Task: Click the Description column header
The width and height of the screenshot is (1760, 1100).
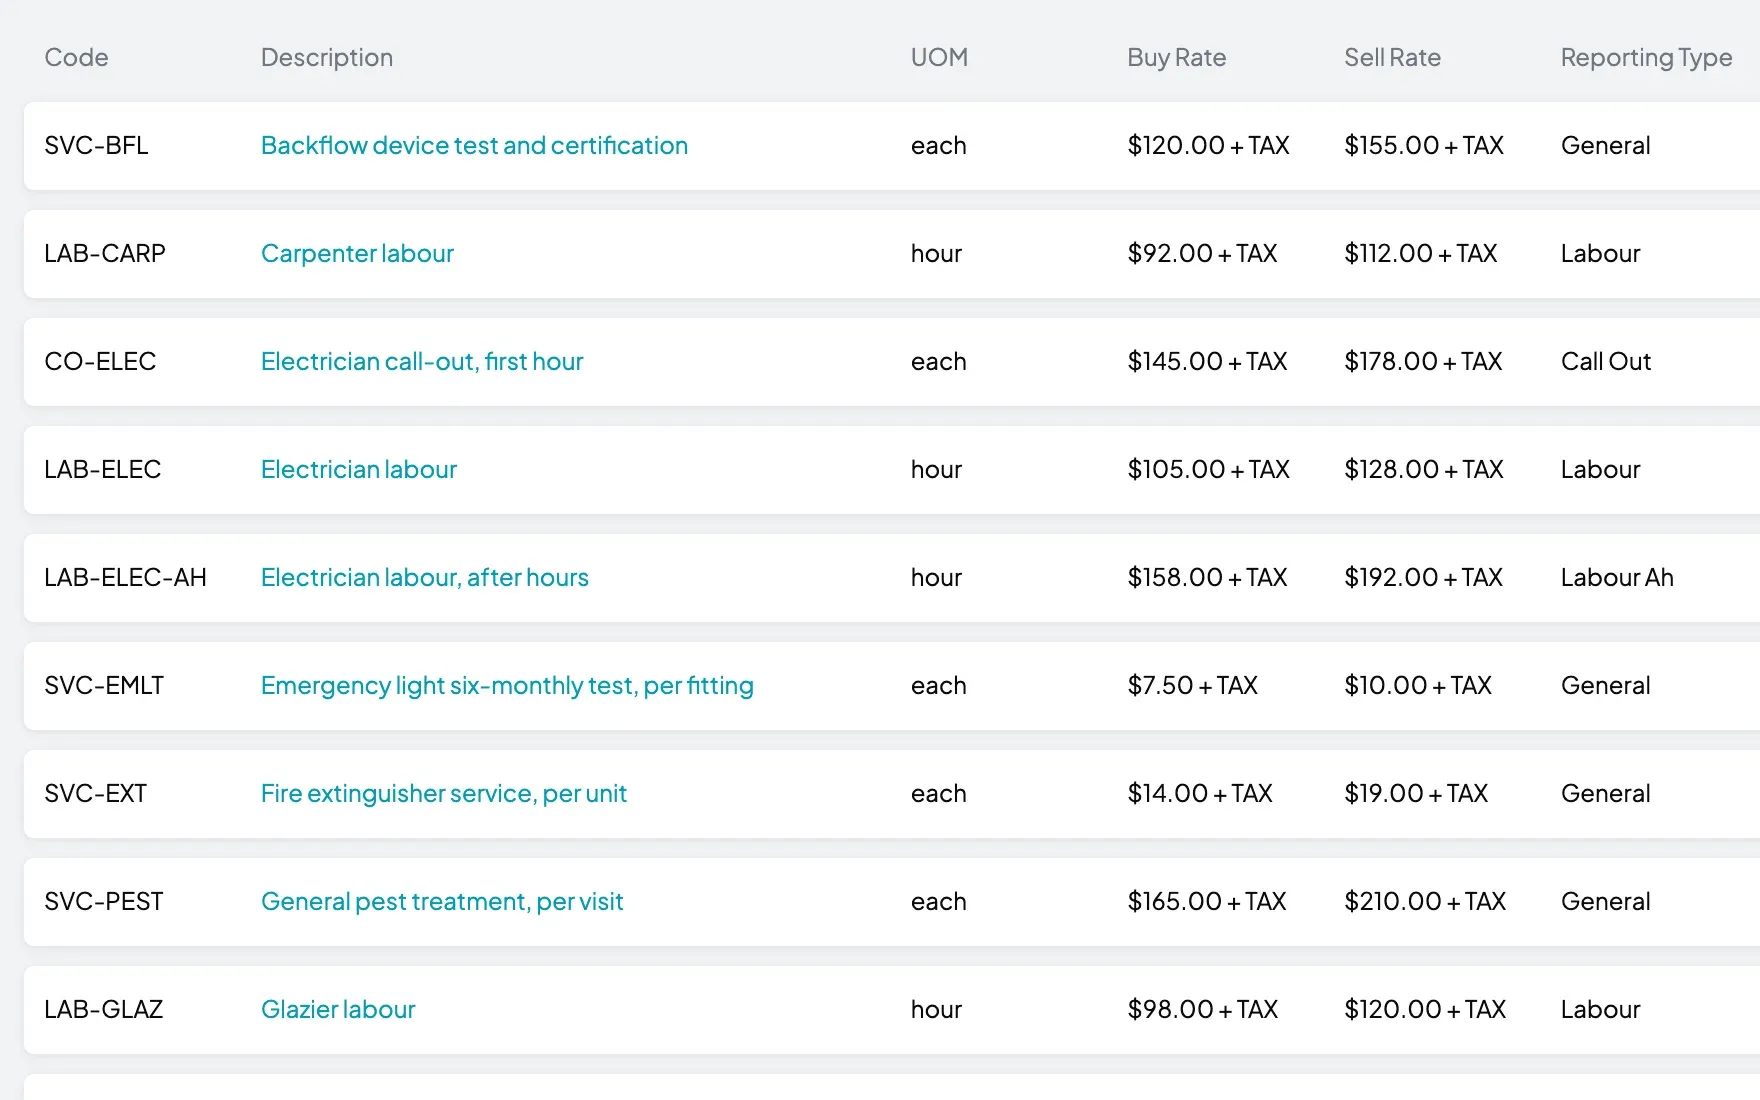Action: pos(327,58)
